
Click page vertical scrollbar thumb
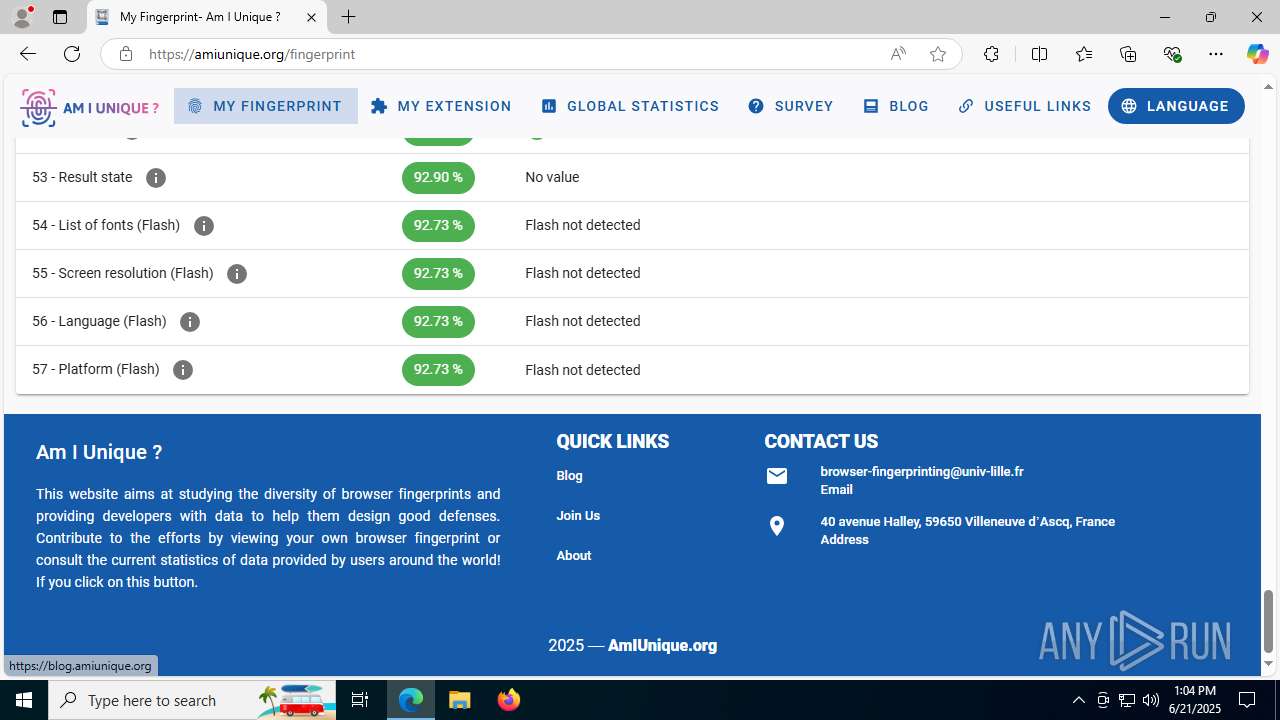tap(1268, 620)
